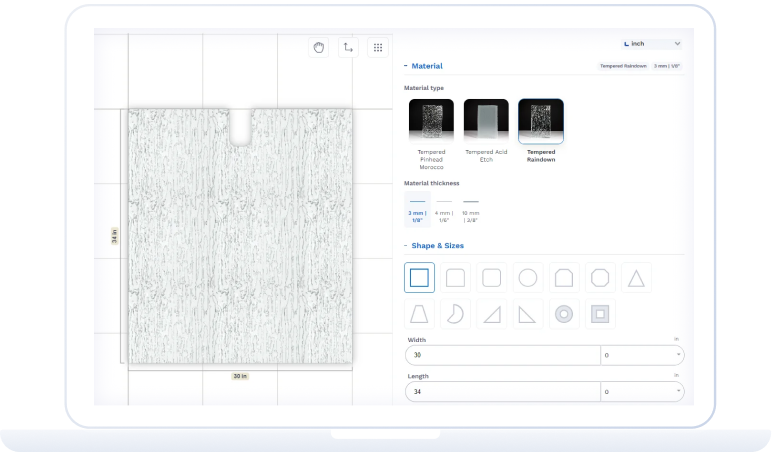Screen dimensions: 772x452
Task: Choose the ring shape icon
Action: pyautogui.click(x=564, y=314)
